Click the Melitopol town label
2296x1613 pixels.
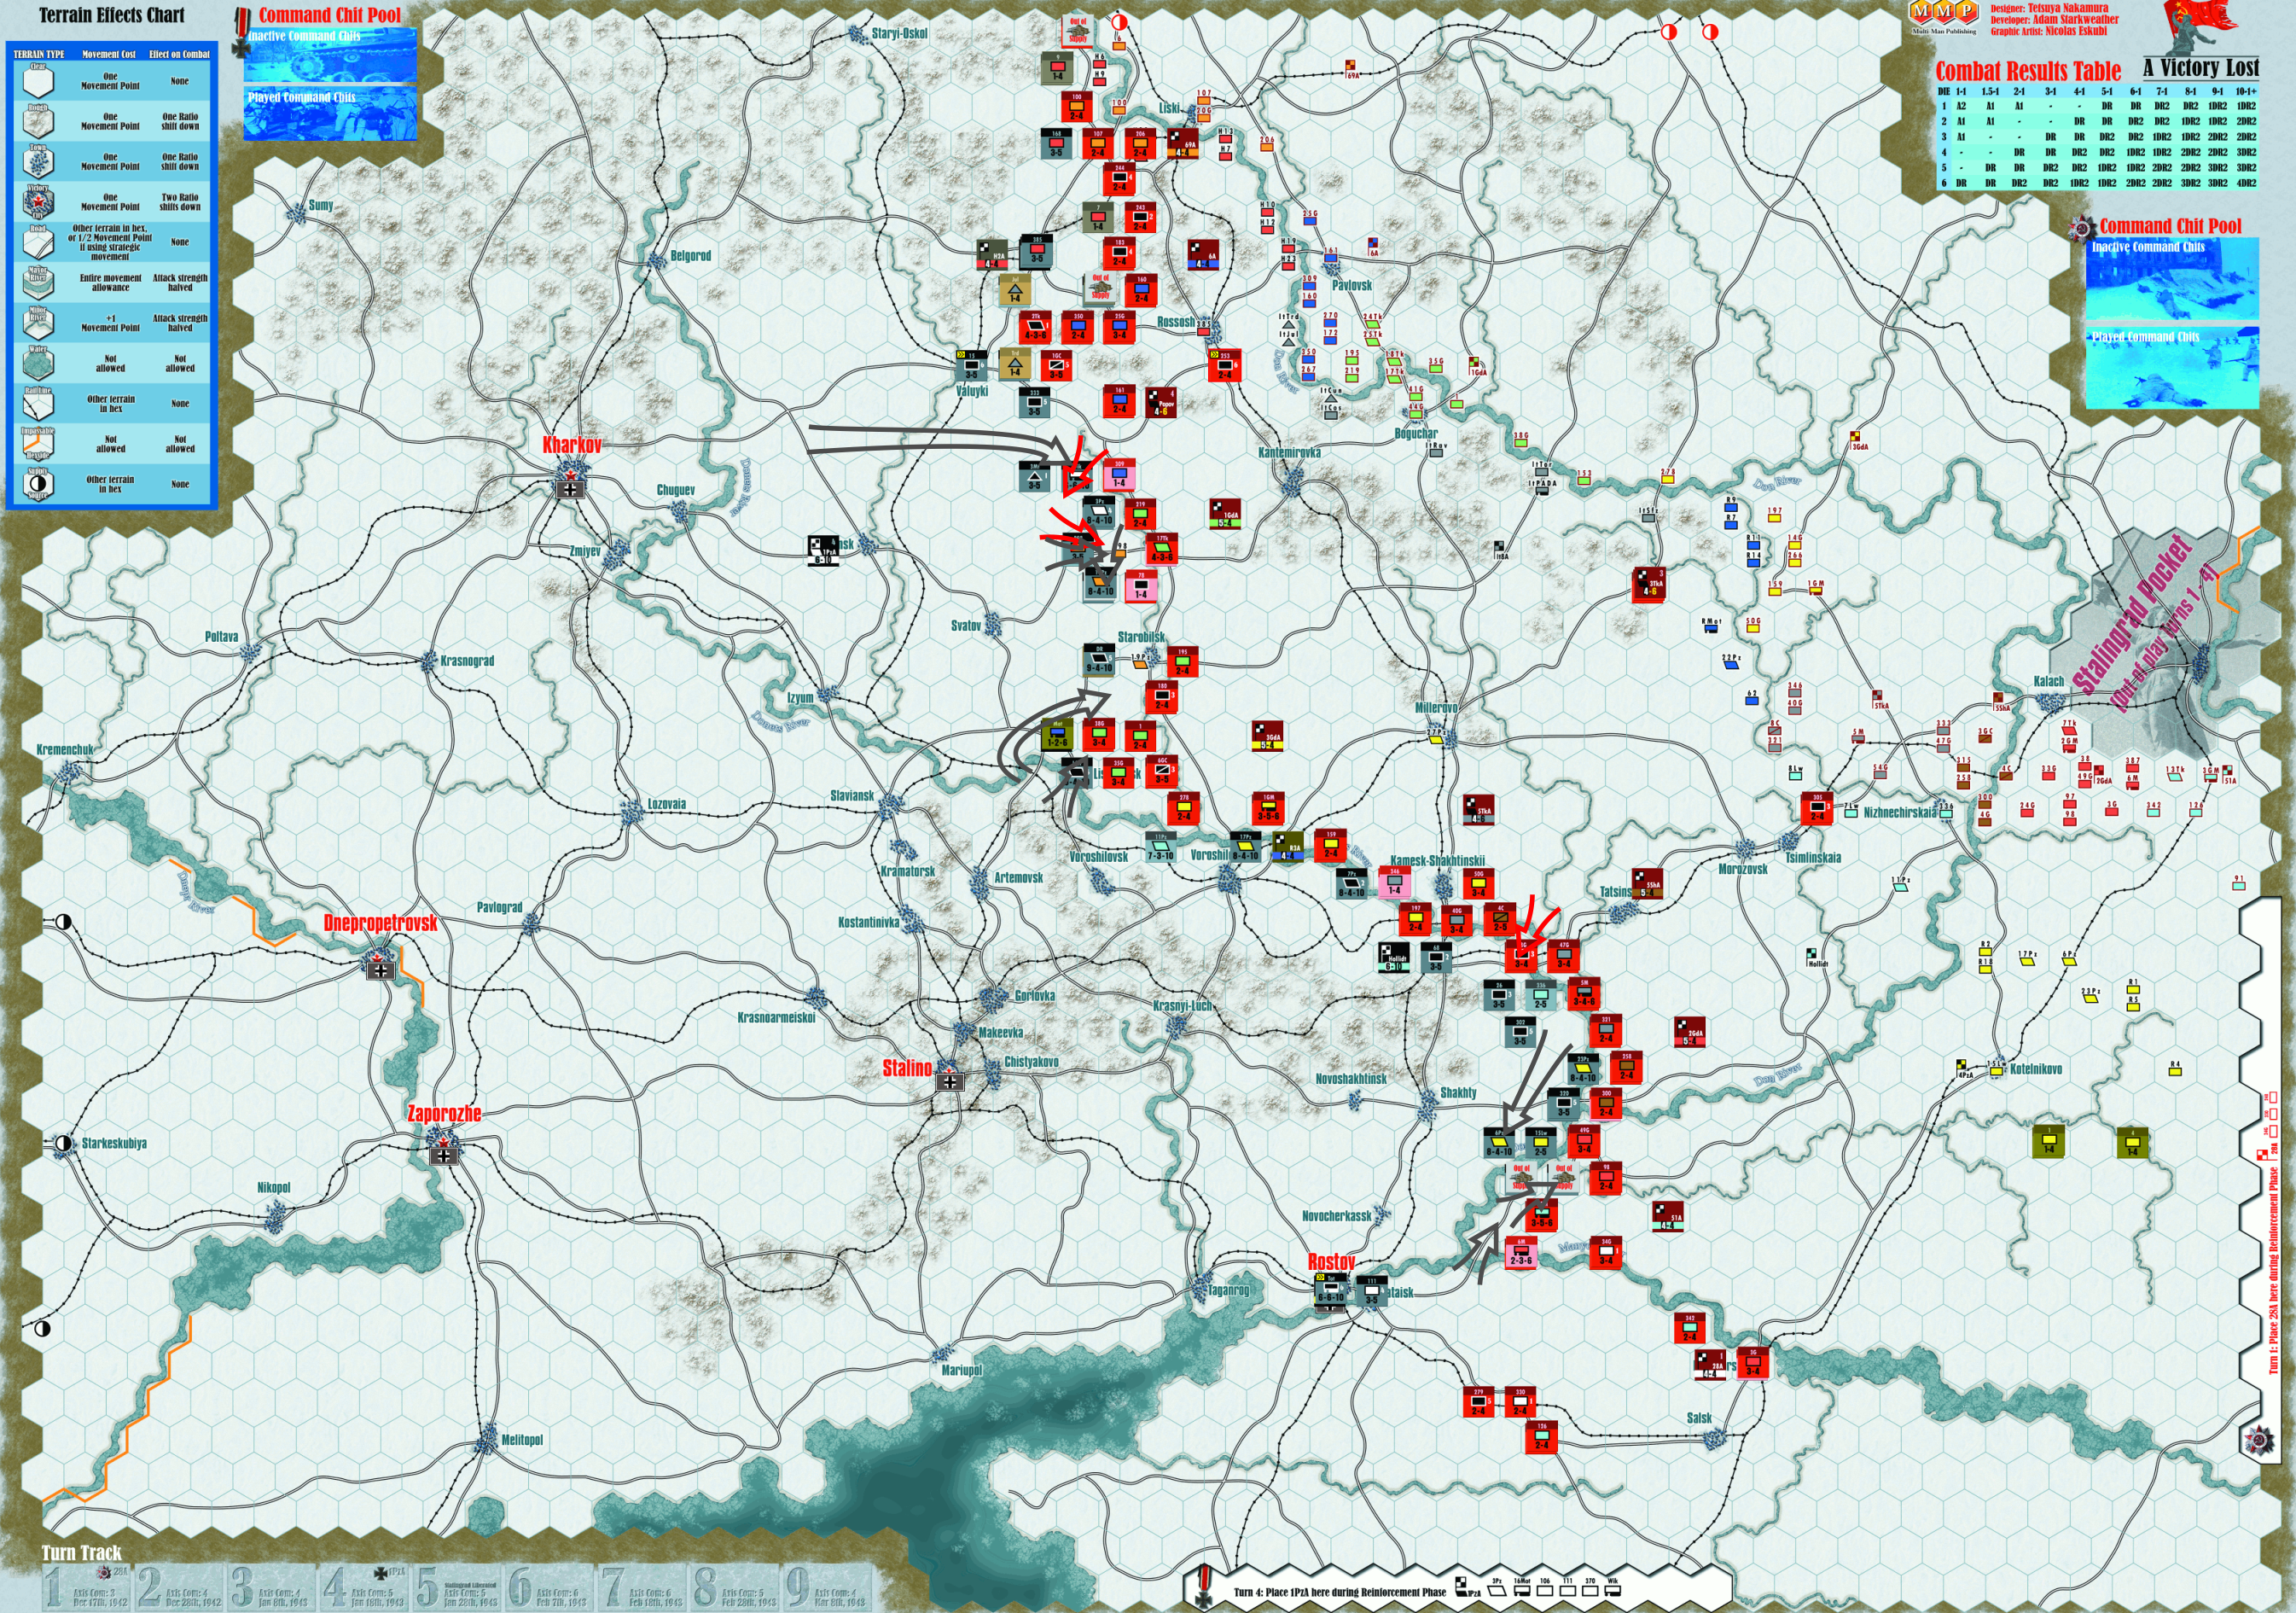pyautogui.click(x=522, y=1440)
